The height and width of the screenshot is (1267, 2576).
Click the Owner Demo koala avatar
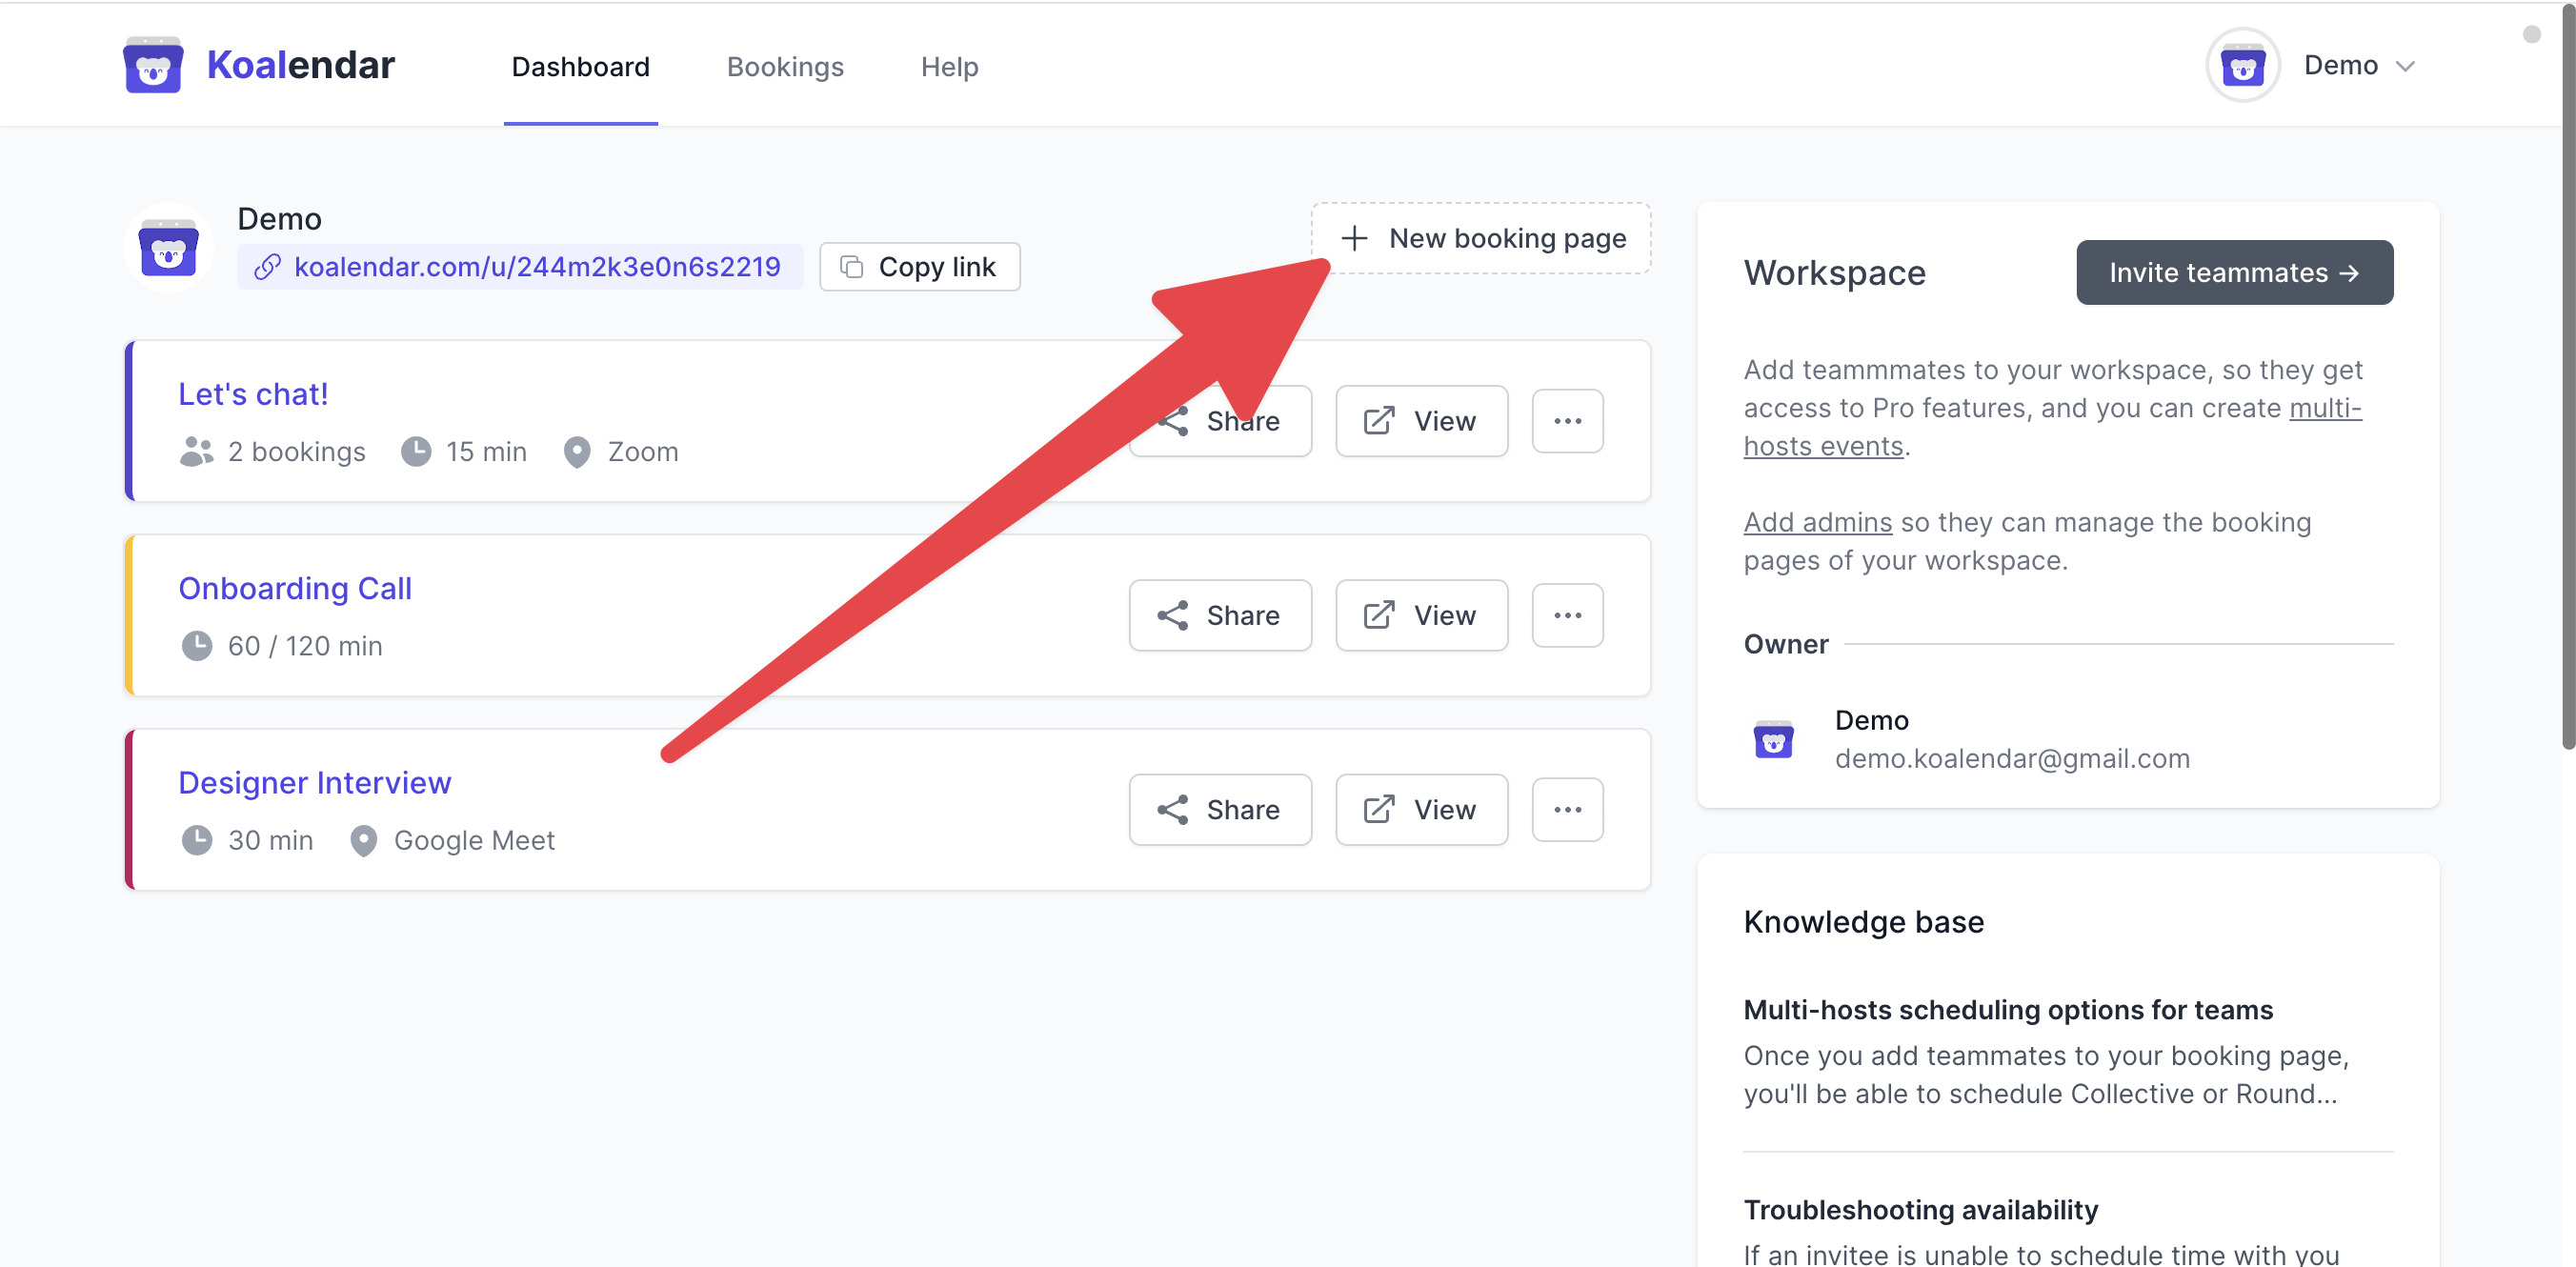pyautogui.click(x=1773, y=739)
